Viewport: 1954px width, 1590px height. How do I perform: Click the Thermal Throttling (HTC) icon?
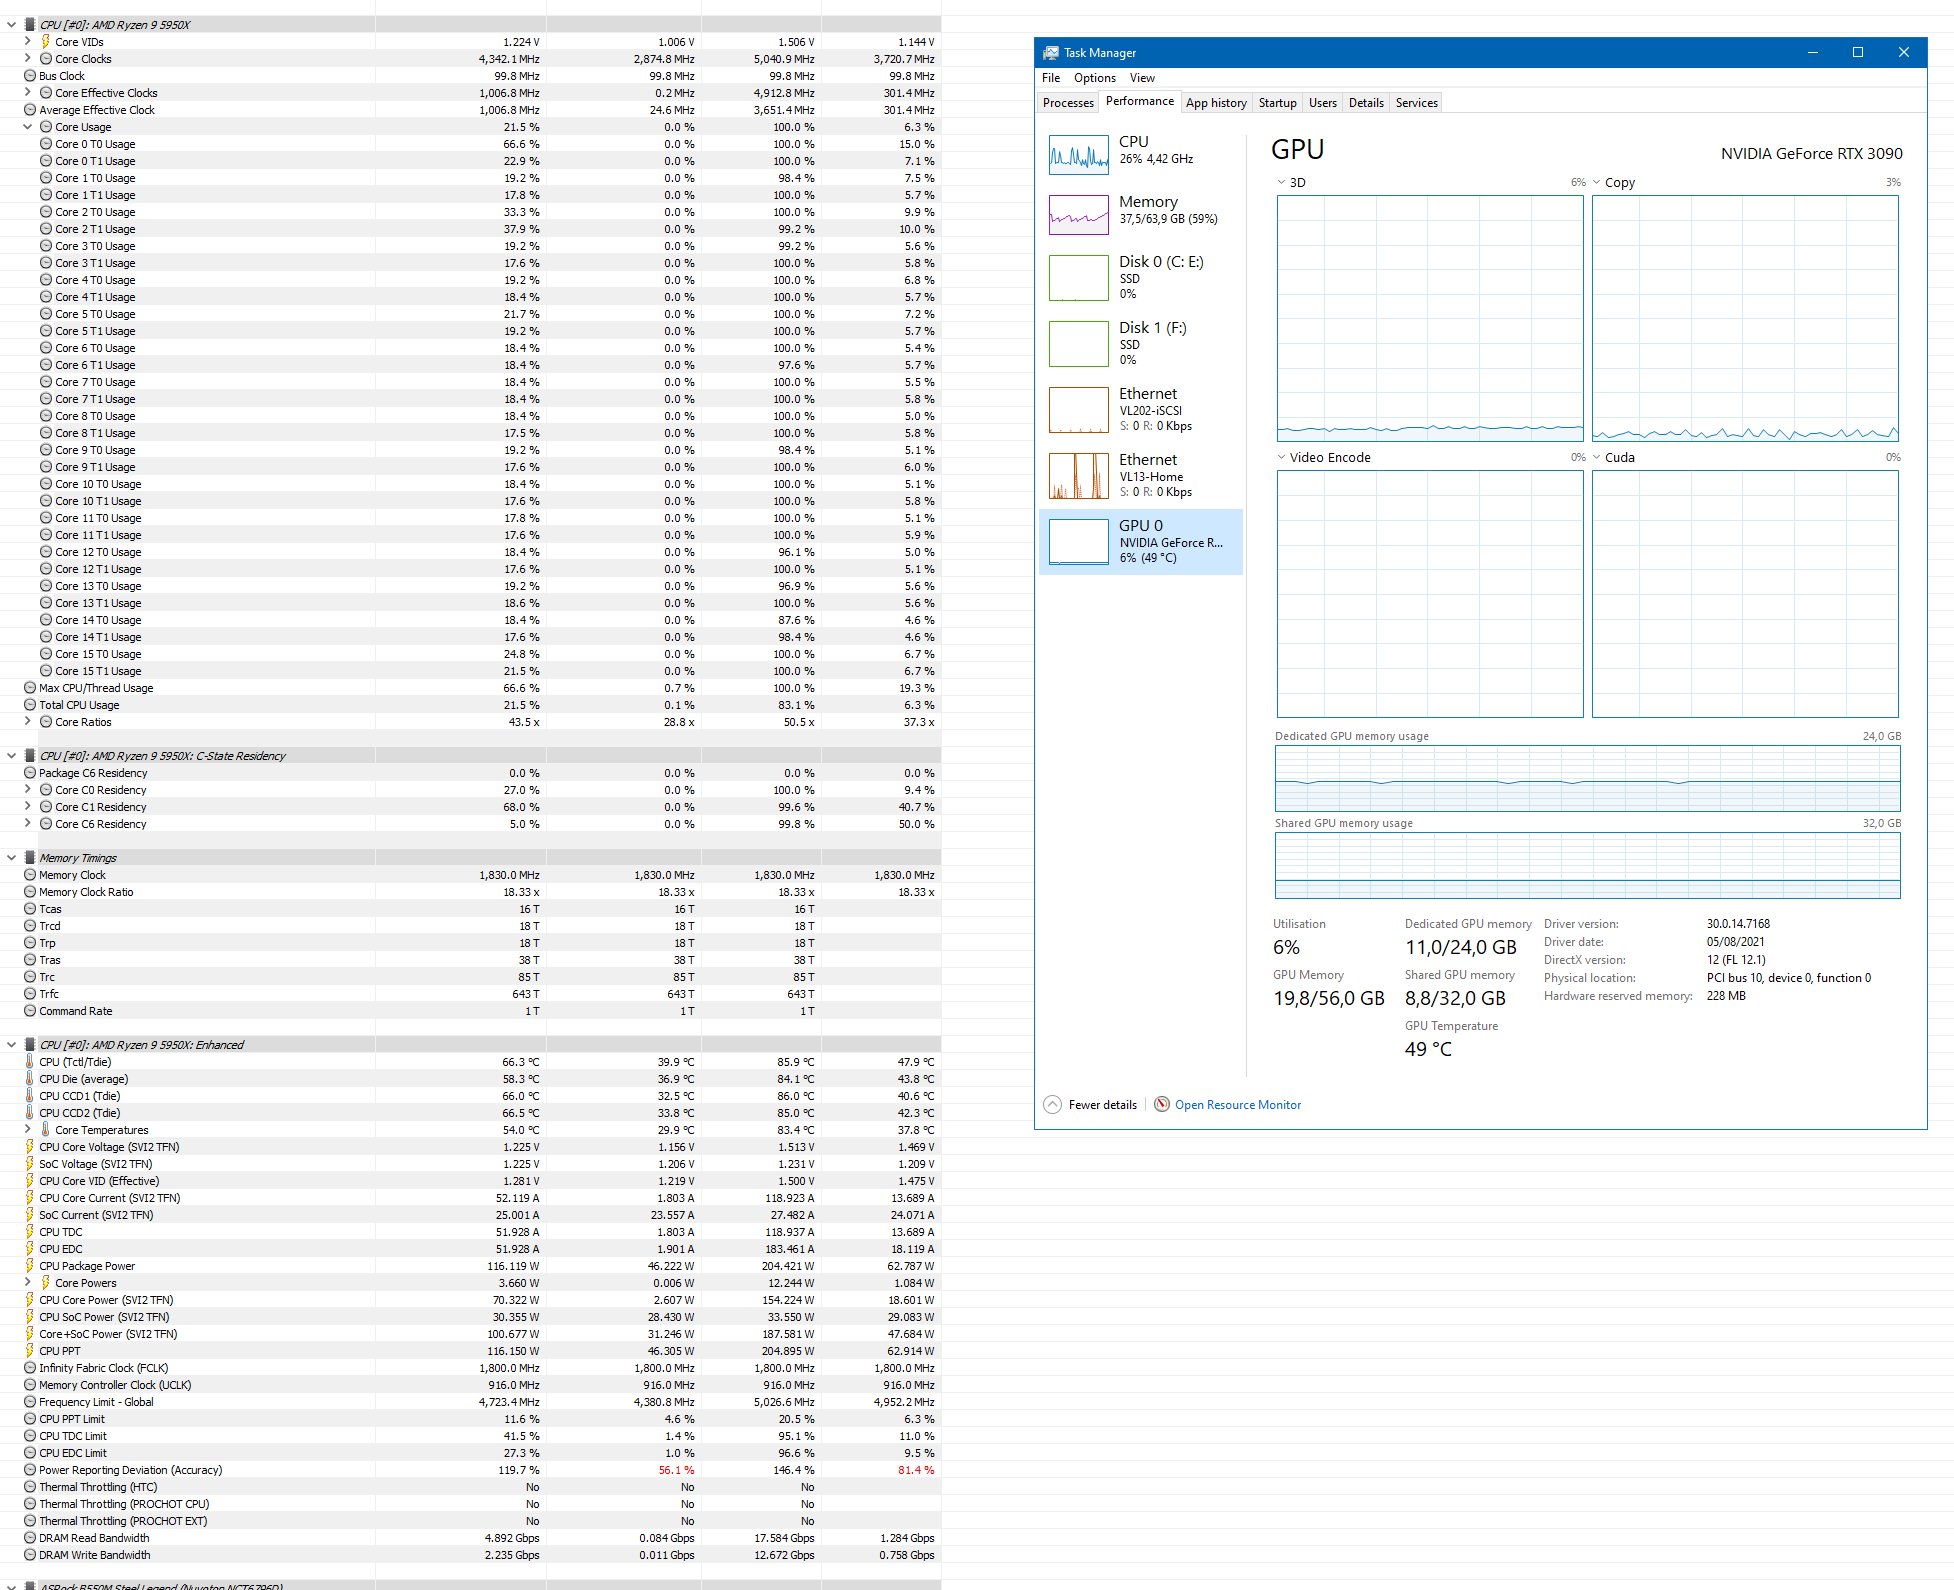[x=30, y=1487]
